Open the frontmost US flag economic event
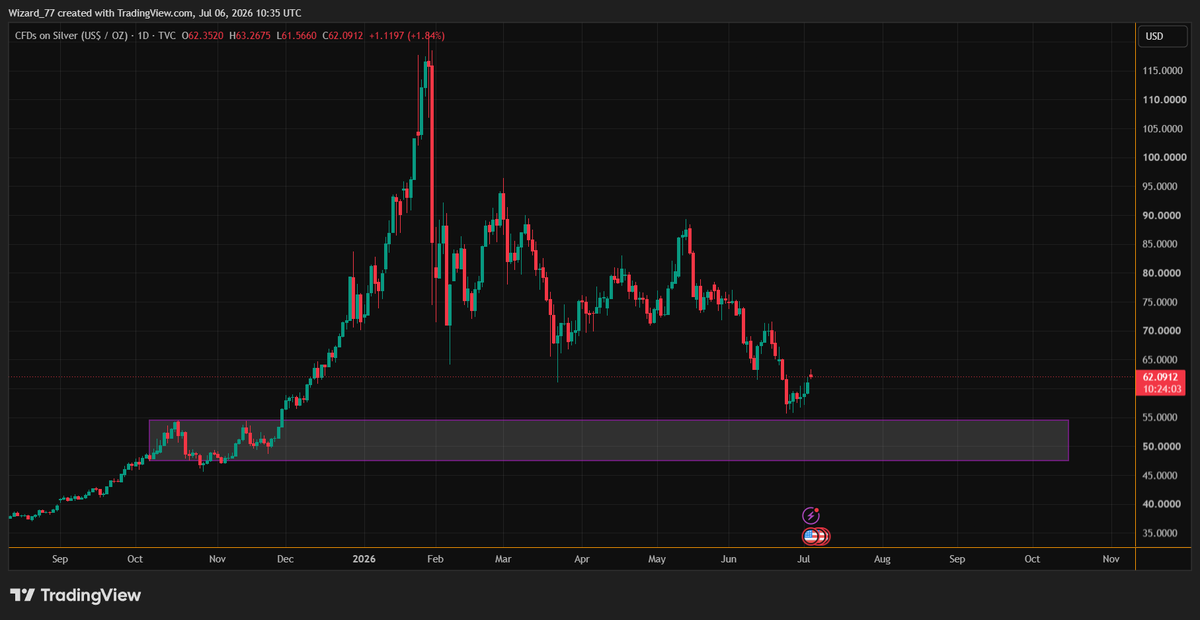Image resolution: width=1200 pixels, height=620 pixels. (812, 537)
